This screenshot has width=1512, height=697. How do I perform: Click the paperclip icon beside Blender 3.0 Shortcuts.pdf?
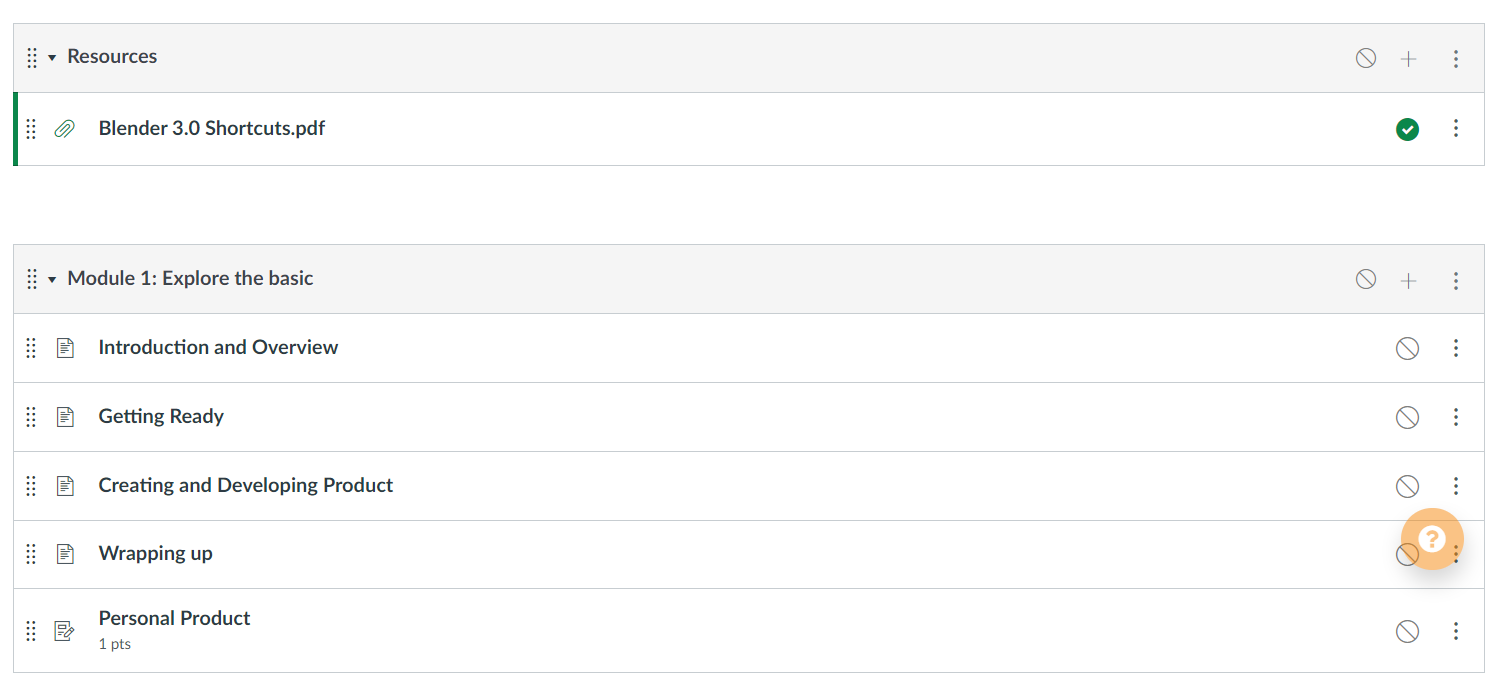tap(65, 129)
